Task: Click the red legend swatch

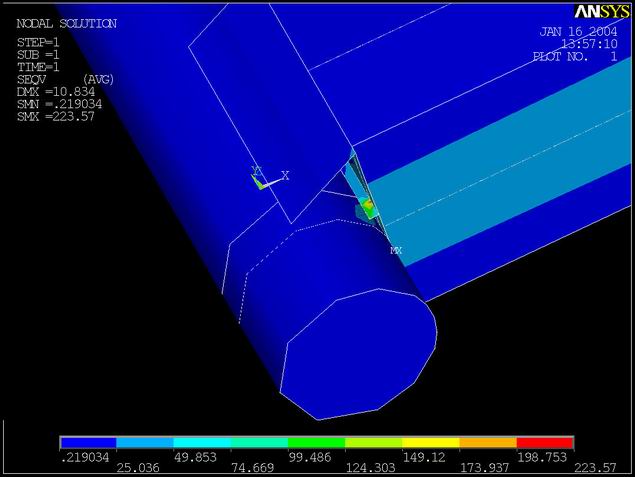Action: [545, 443]
